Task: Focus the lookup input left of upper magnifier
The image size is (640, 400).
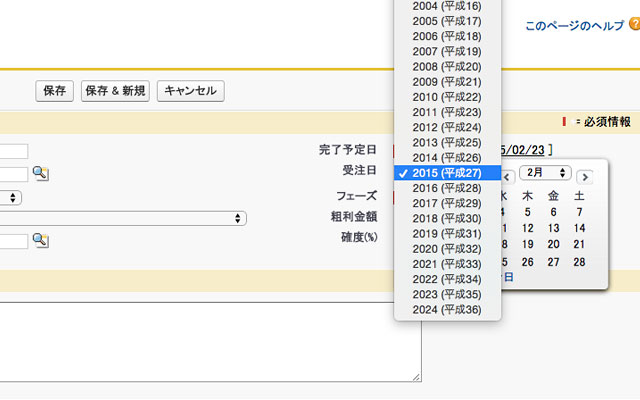Action: (x=14, y=174)
